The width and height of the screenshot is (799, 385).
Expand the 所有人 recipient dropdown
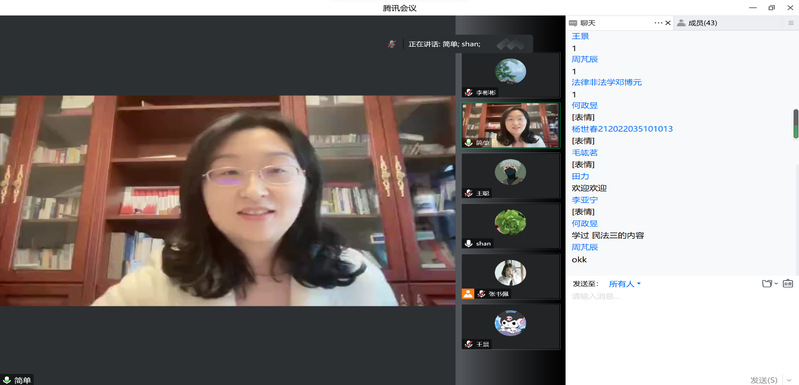coord(625,284)
